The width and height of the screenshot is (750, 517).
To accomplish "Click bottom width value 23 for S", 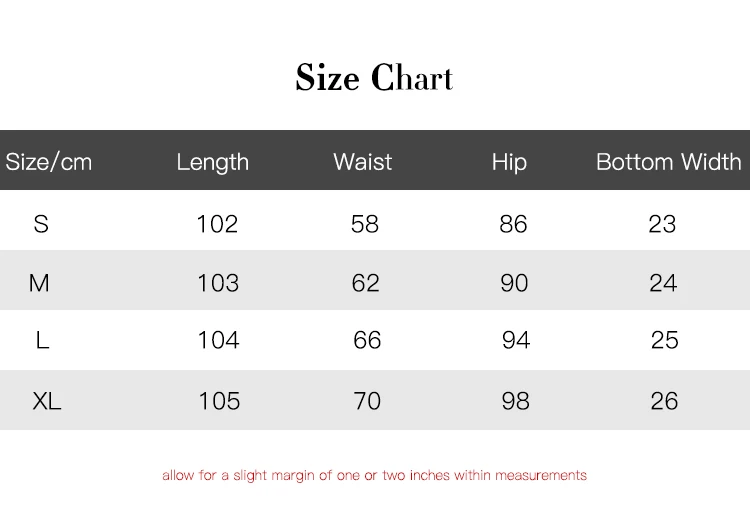I will click(x=662, y=224).
